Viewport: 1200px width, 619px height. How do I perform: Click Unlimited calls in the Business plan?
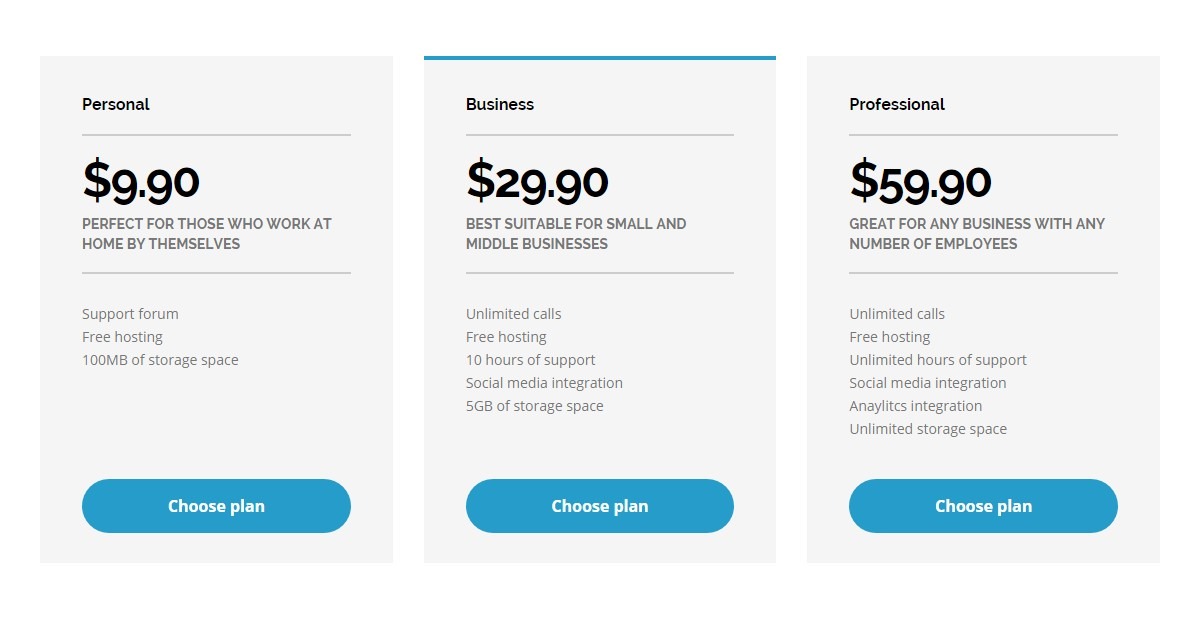click(x=513, y=314)
